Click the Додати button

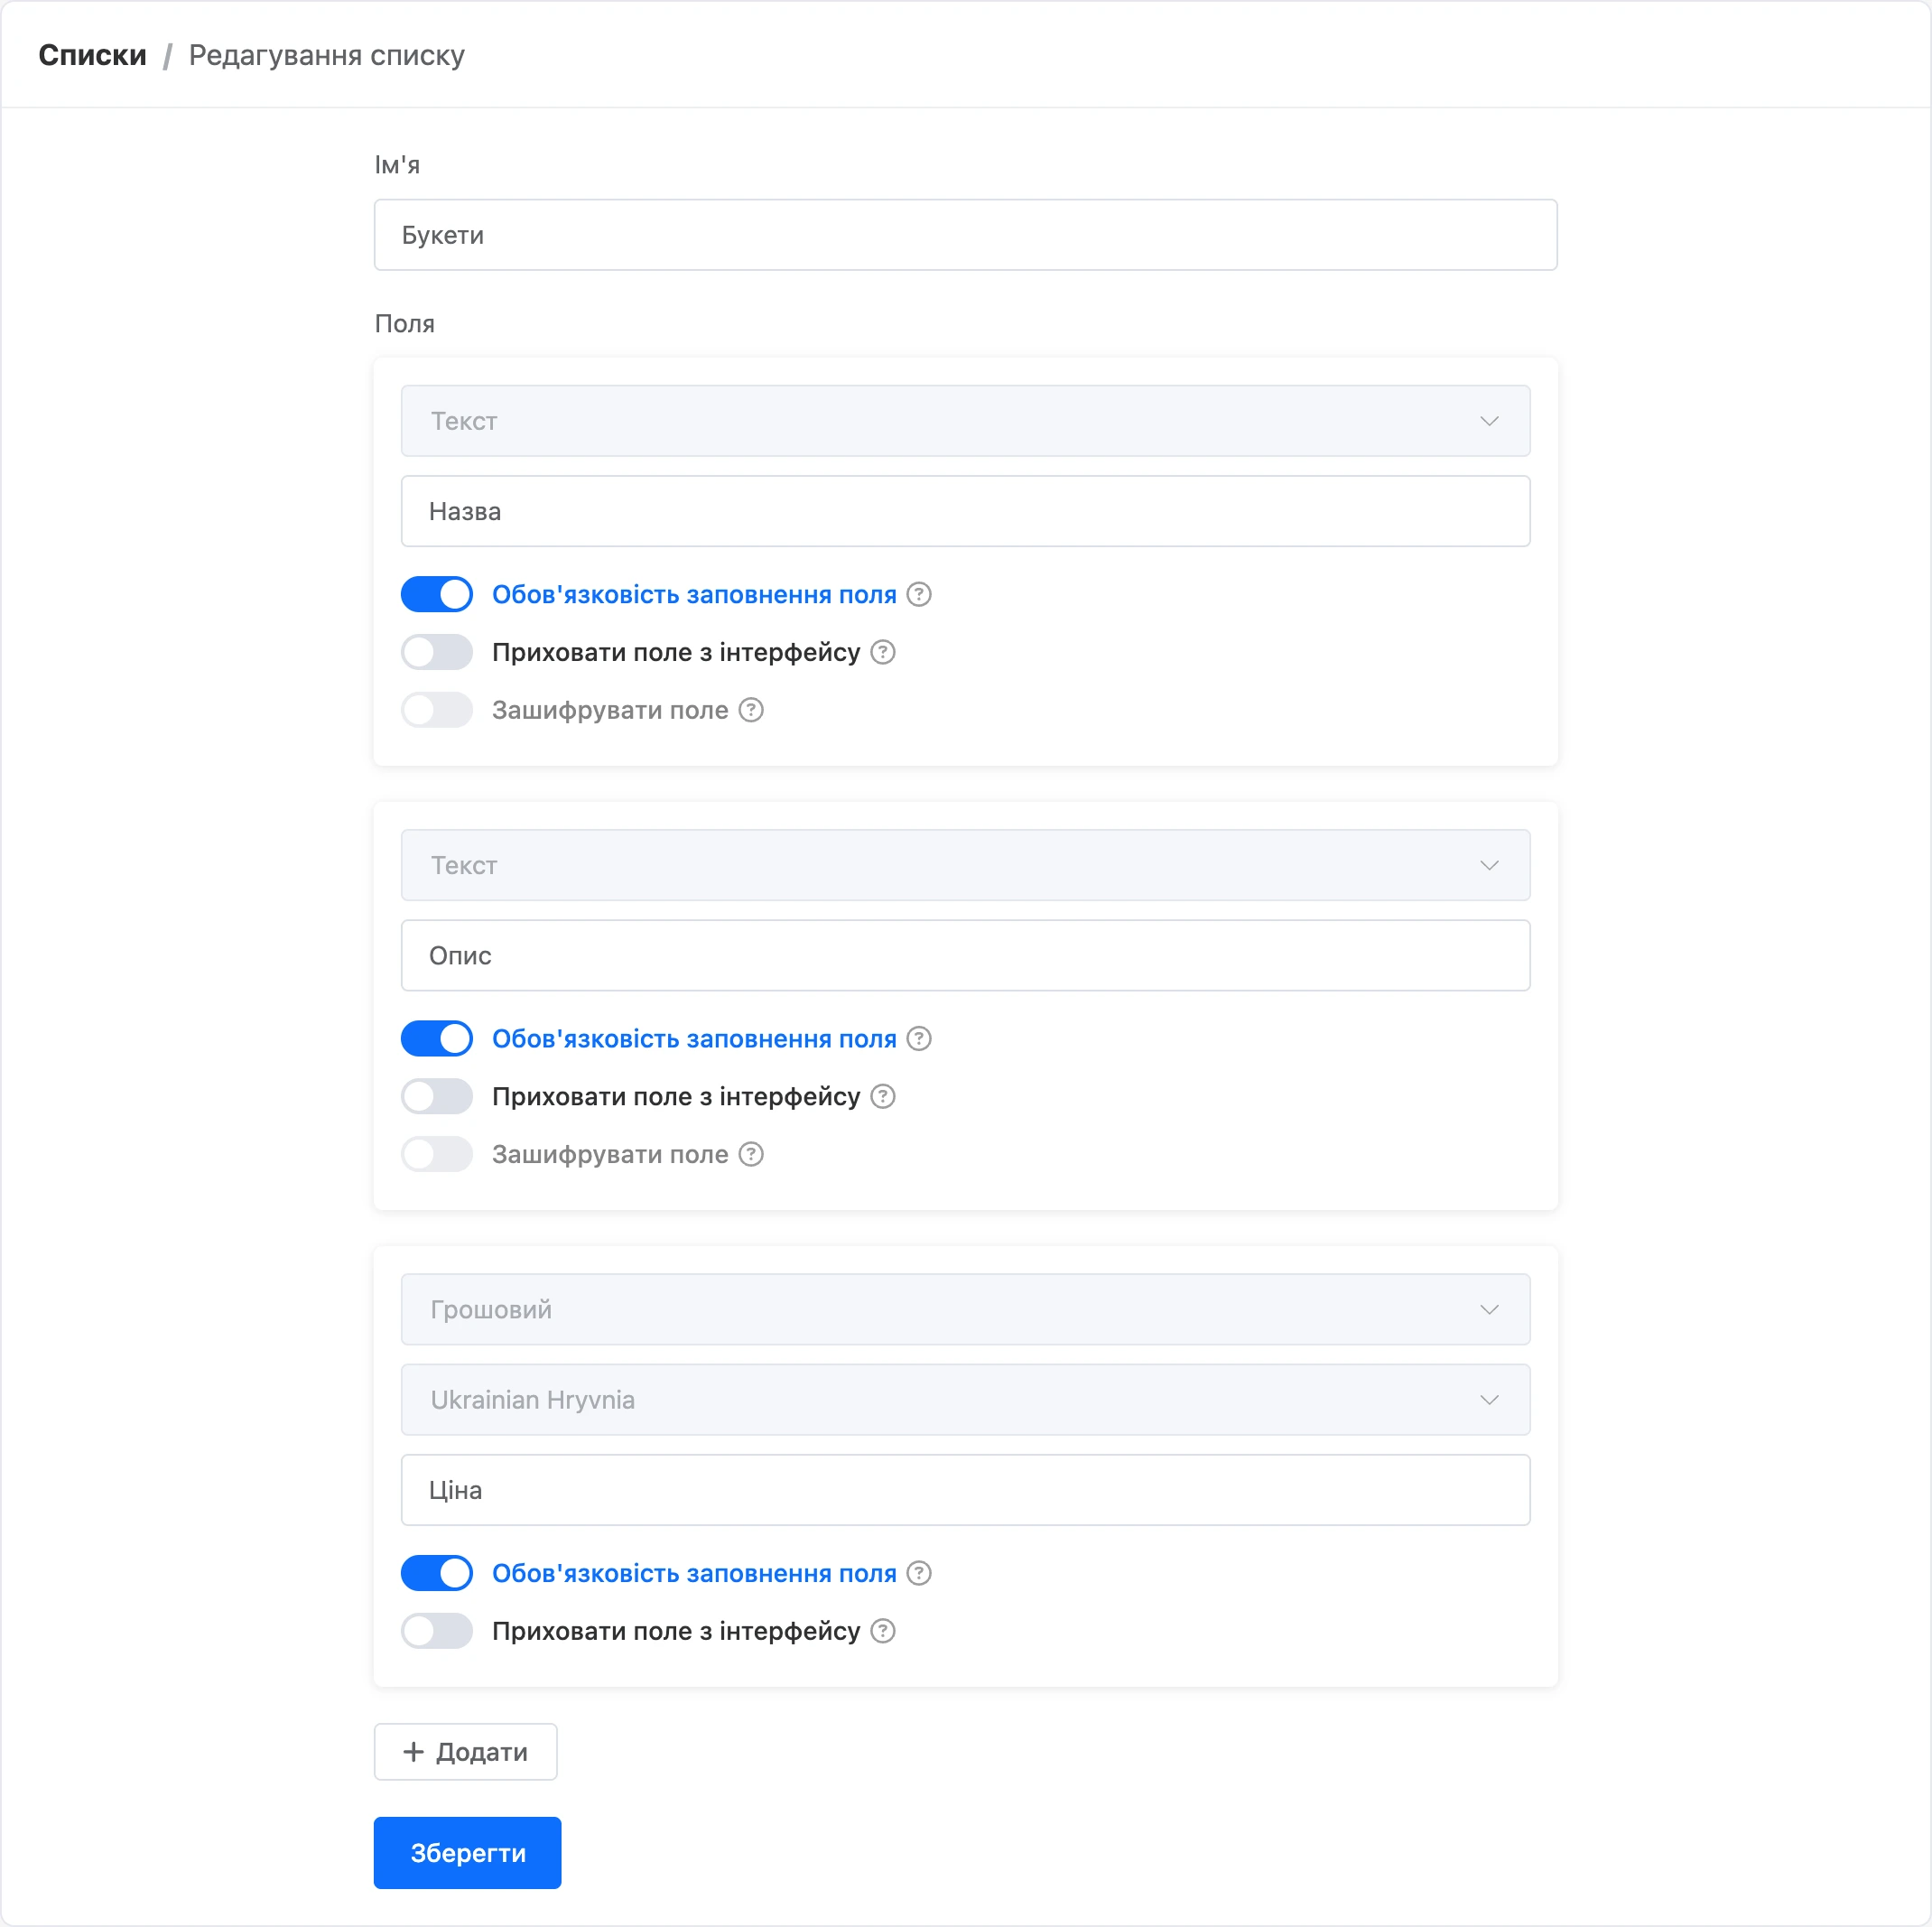click(465, 1752)
